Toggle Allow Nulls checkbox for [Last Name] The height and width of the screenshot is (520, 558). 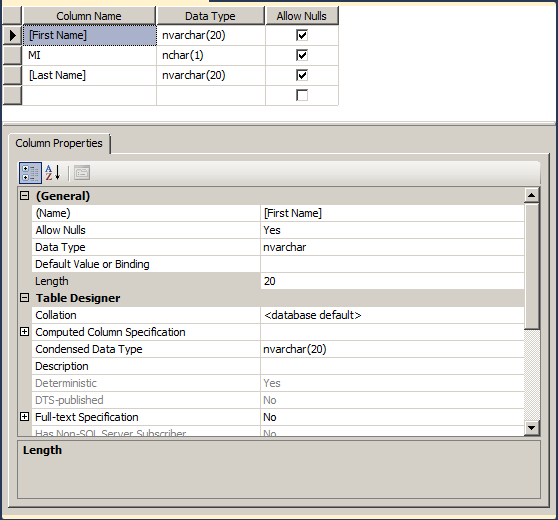click(x=302, y=75)
